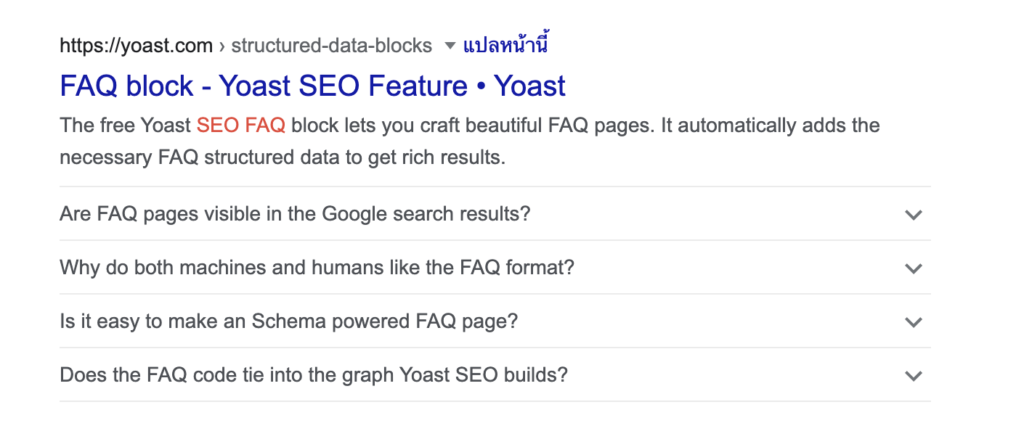Click chevron beside "Why do both machines" question

pyautogui.click(x=912, y=268)
